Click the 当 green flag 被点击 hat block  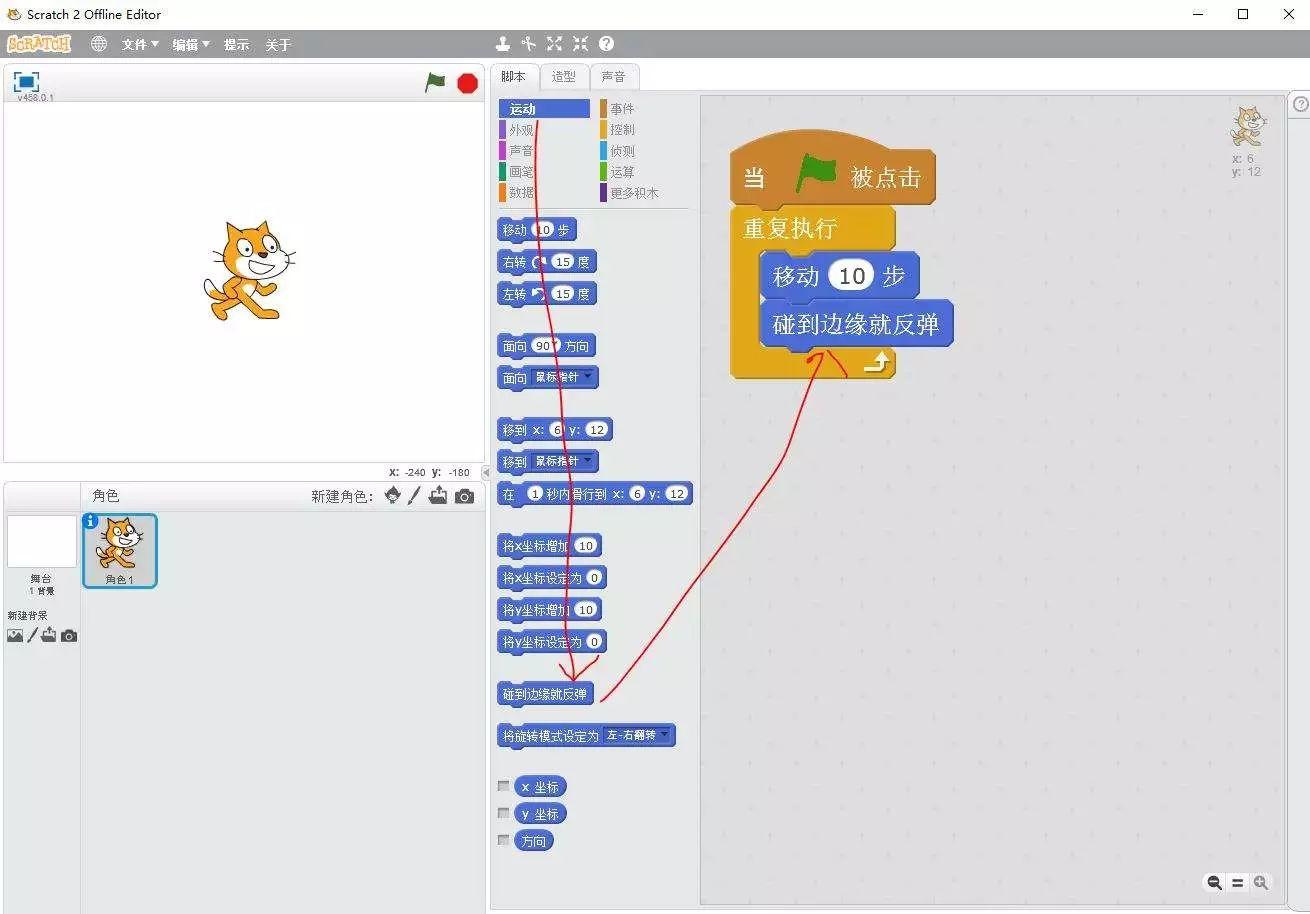pos(832,172)
